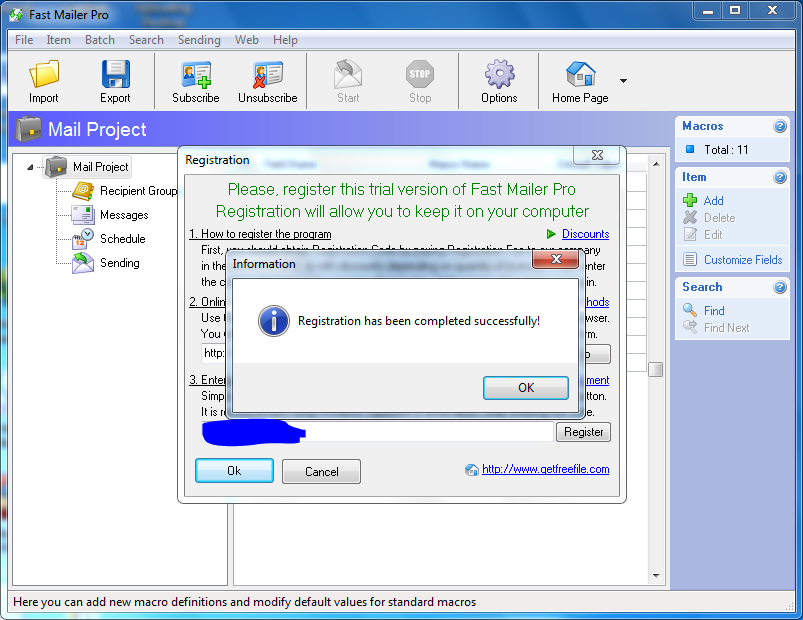This screenshot has width=803, height=620.
Task: Open the Search menu
Action: tap(146, 40)
